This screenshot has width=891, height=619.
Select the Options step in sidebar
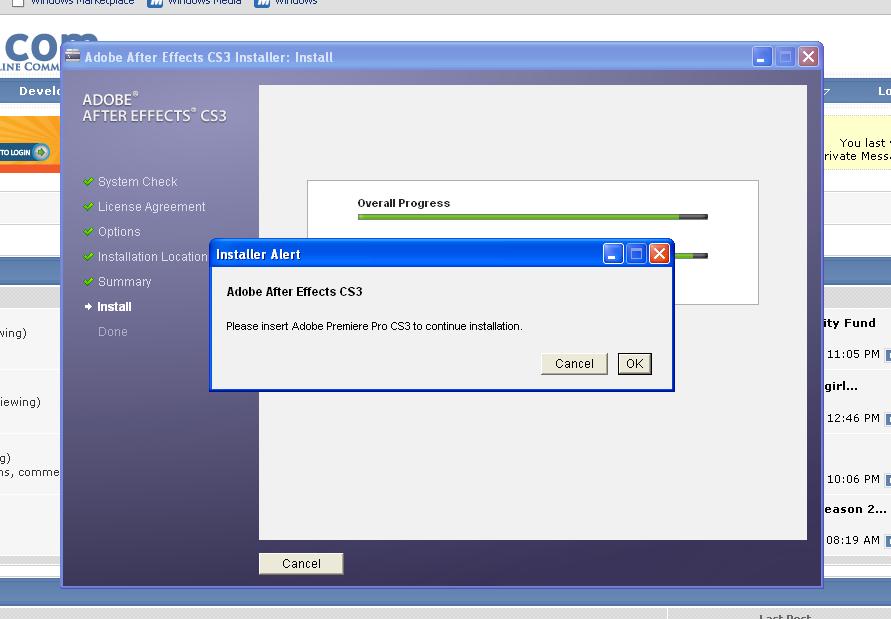119,232
